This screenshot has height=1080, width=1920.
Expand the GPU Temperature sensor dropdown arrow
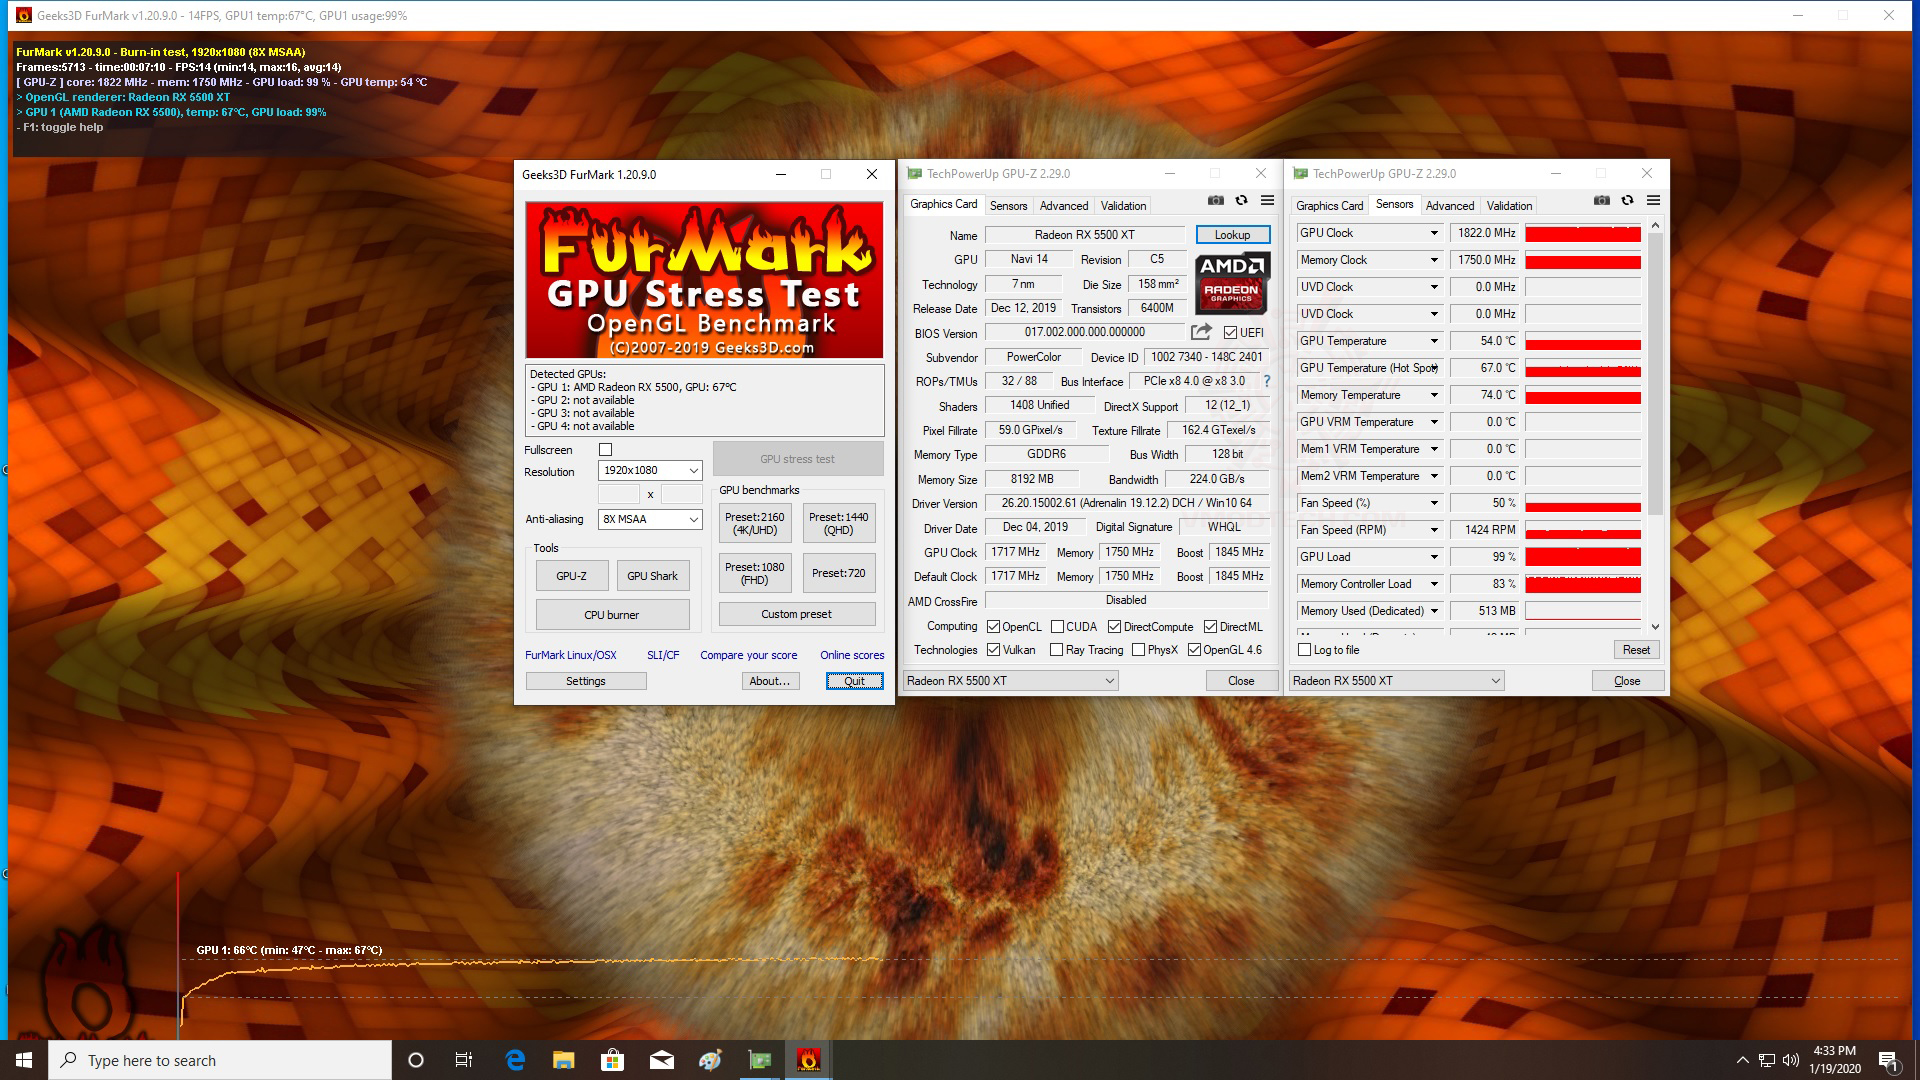click(x=1433, y=341)
